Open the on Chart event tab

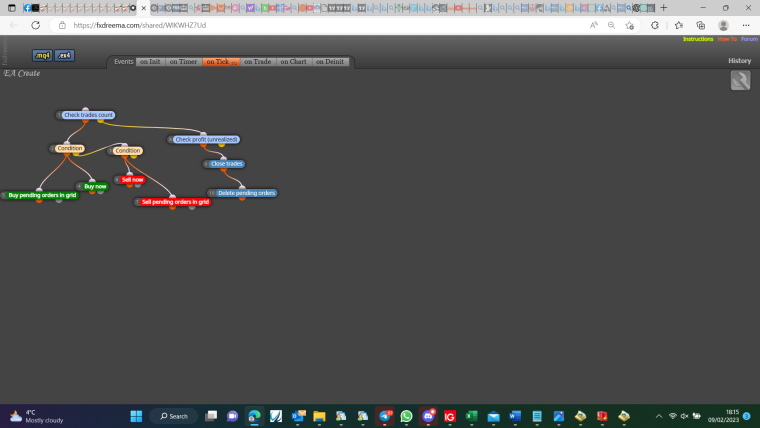point(293,62)
